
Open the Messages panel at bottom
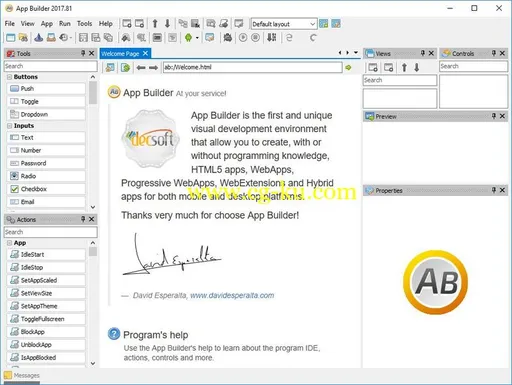22,376
